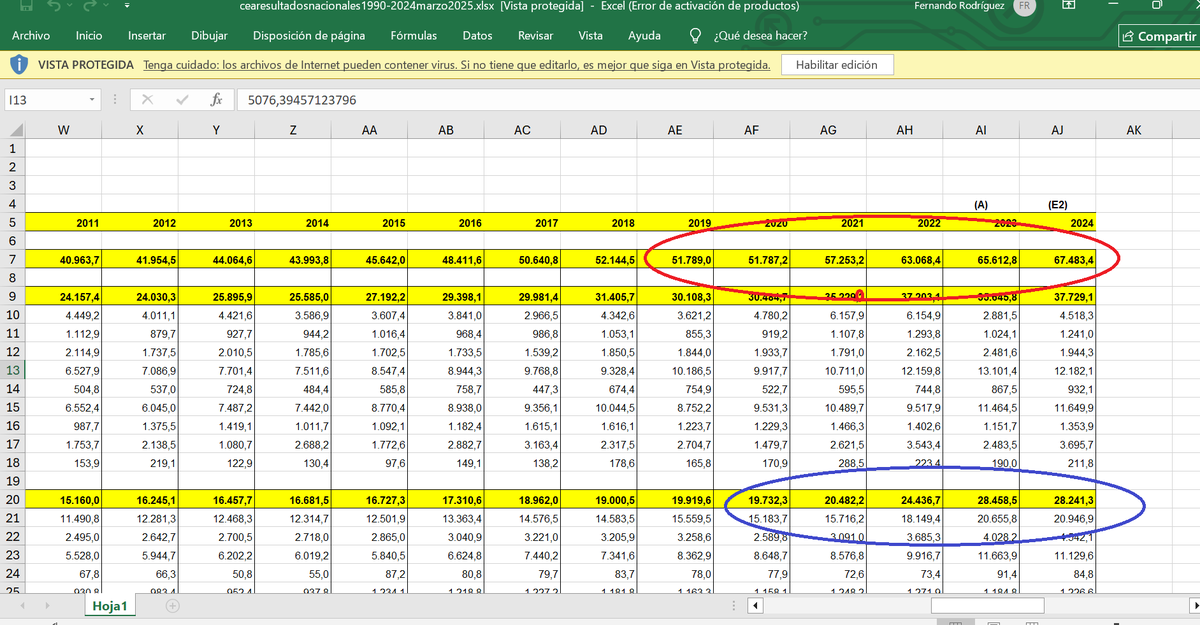Click the Cancel X icon in formula bar

pos(147,100)
